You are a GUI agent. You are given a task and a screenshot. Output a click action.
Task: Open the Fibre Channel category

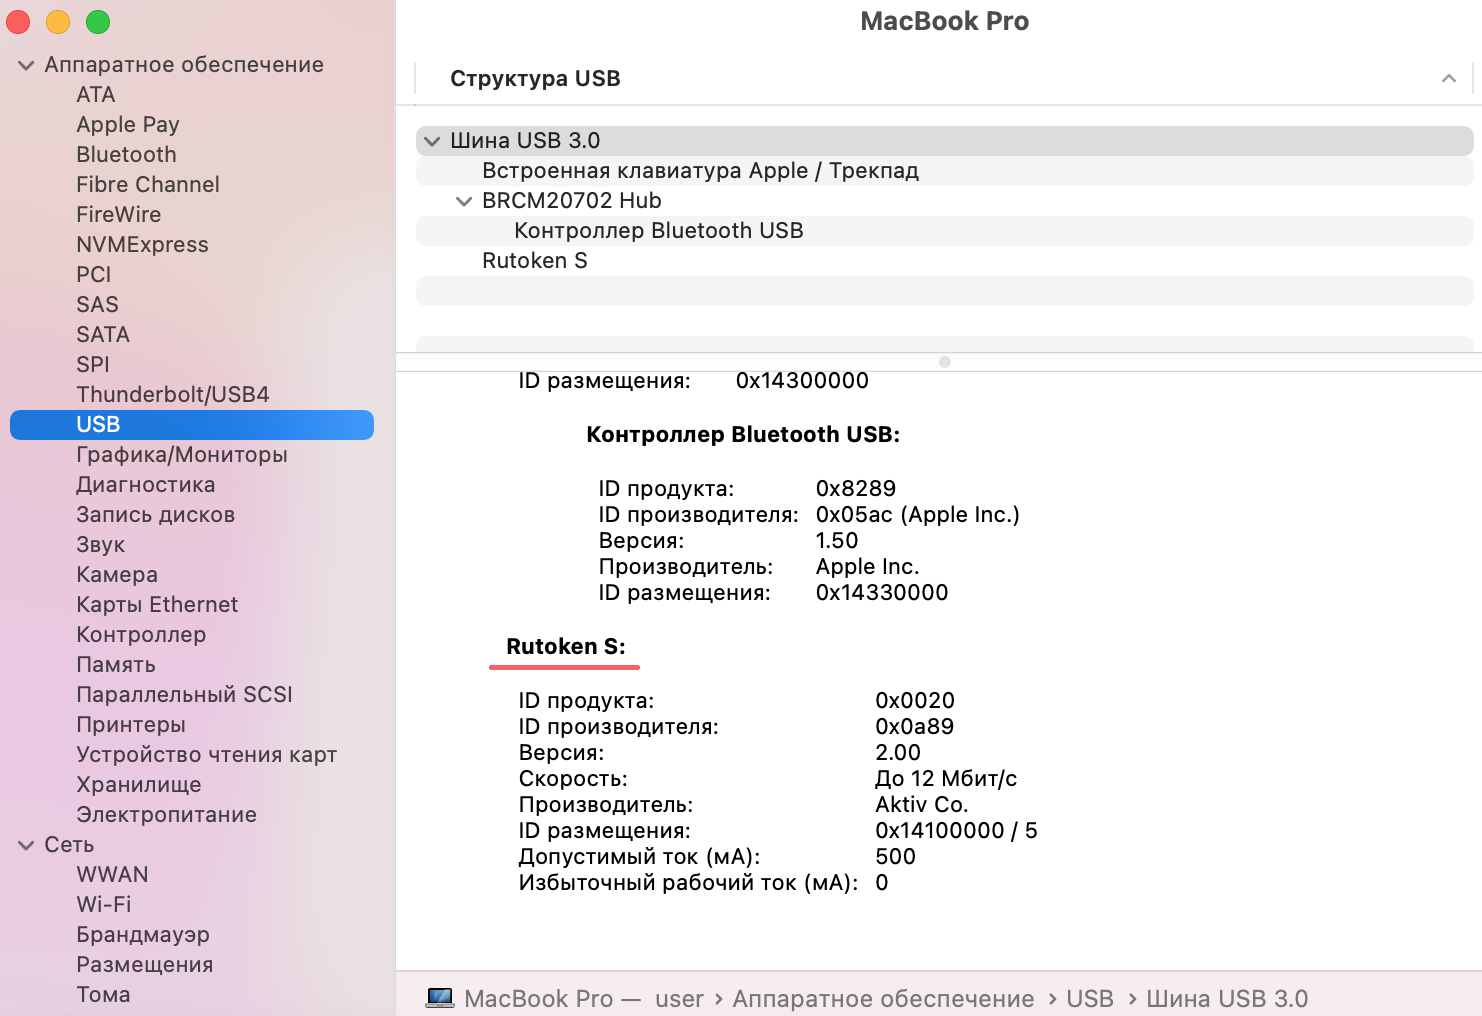(x=148, y=185)
